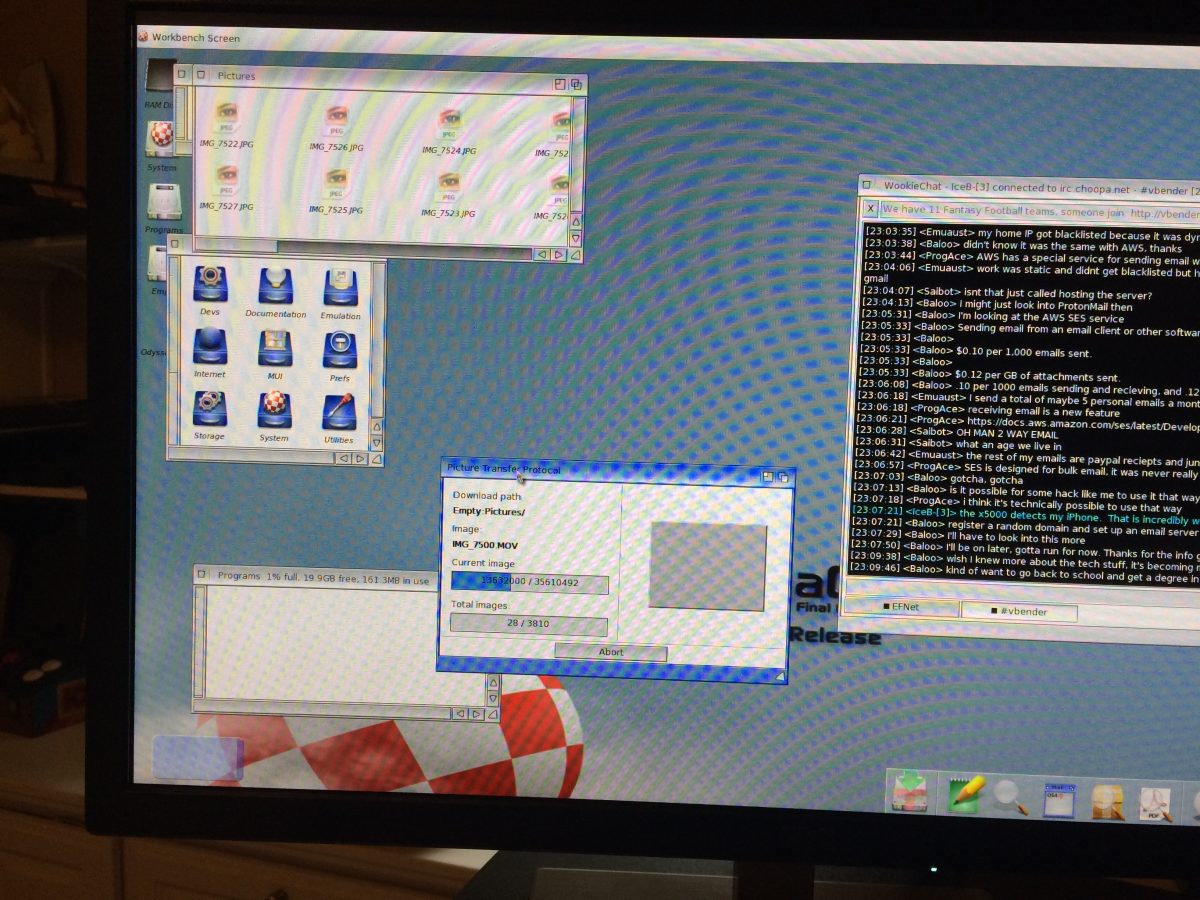Click the Total images progress bar
Viewport: 1200px width, 900px height.
click(528, 625)
